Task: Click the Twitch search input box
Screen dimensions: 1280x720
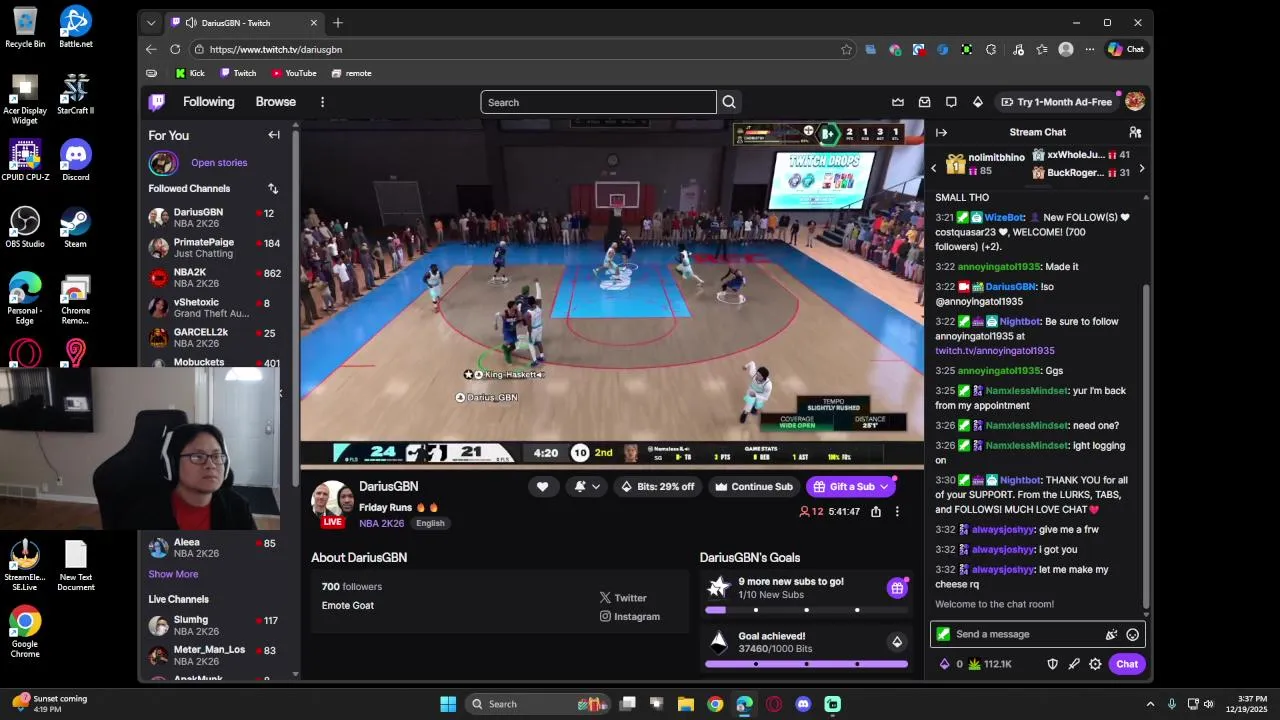Action: pos(598,102)
